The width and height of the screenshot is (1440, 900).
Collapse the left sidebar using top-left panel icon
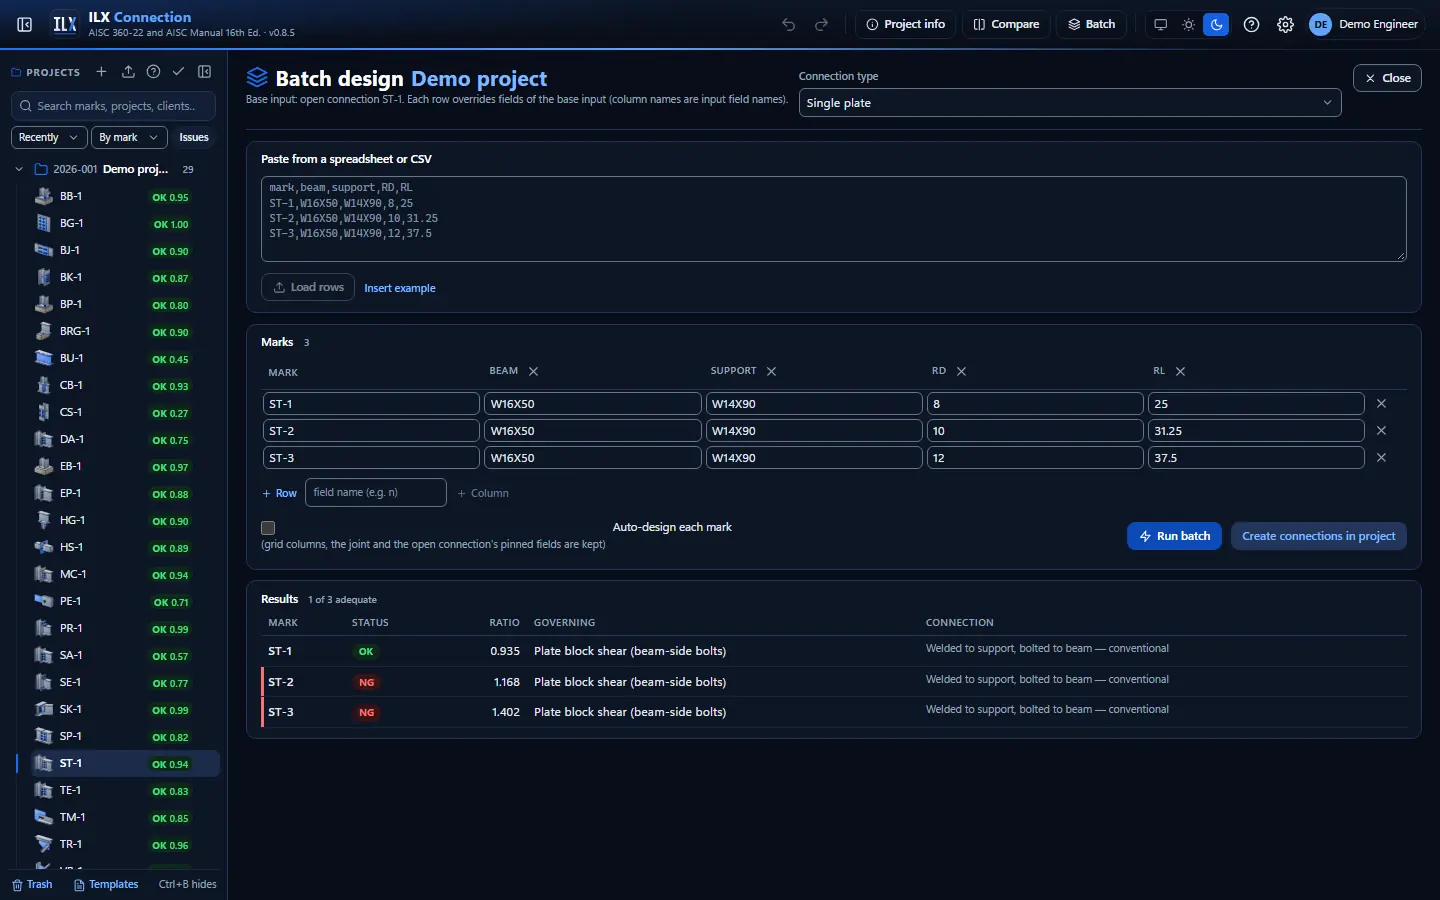click(x=25, y=24)
